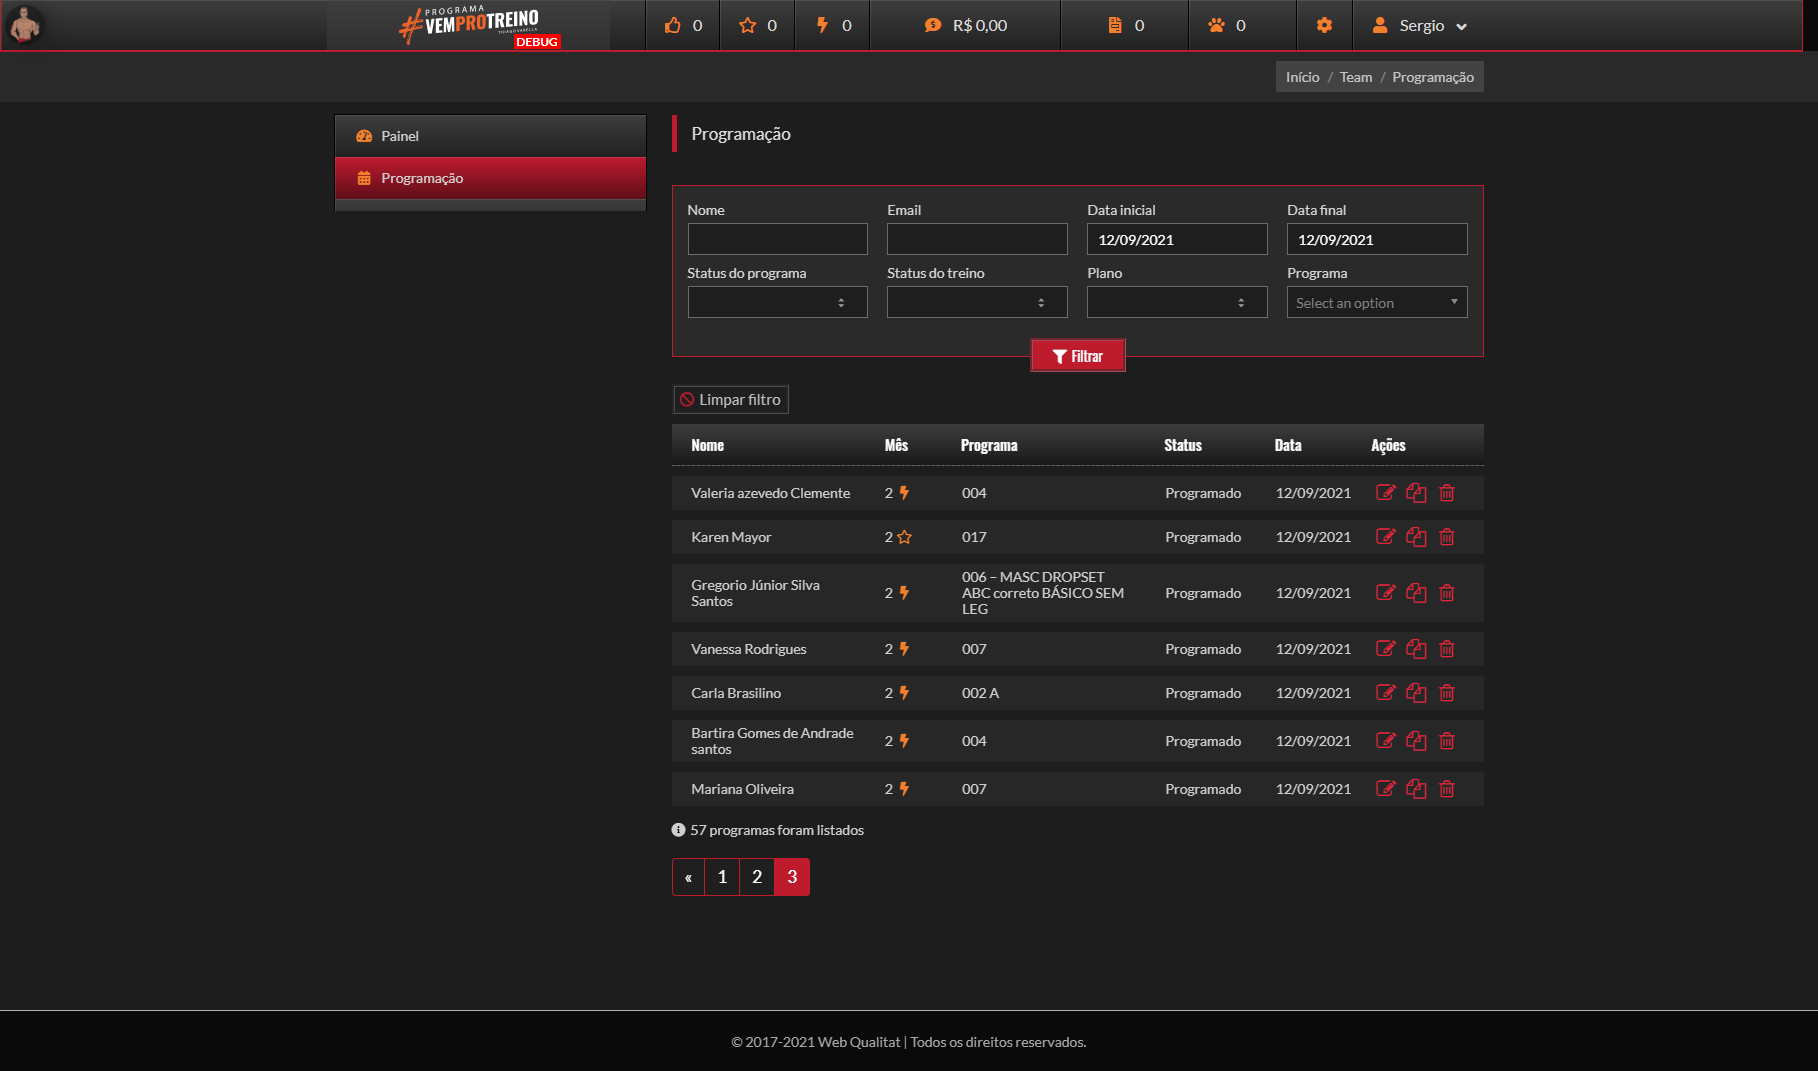Edit Carla Brasilino's program entry

1385,693
